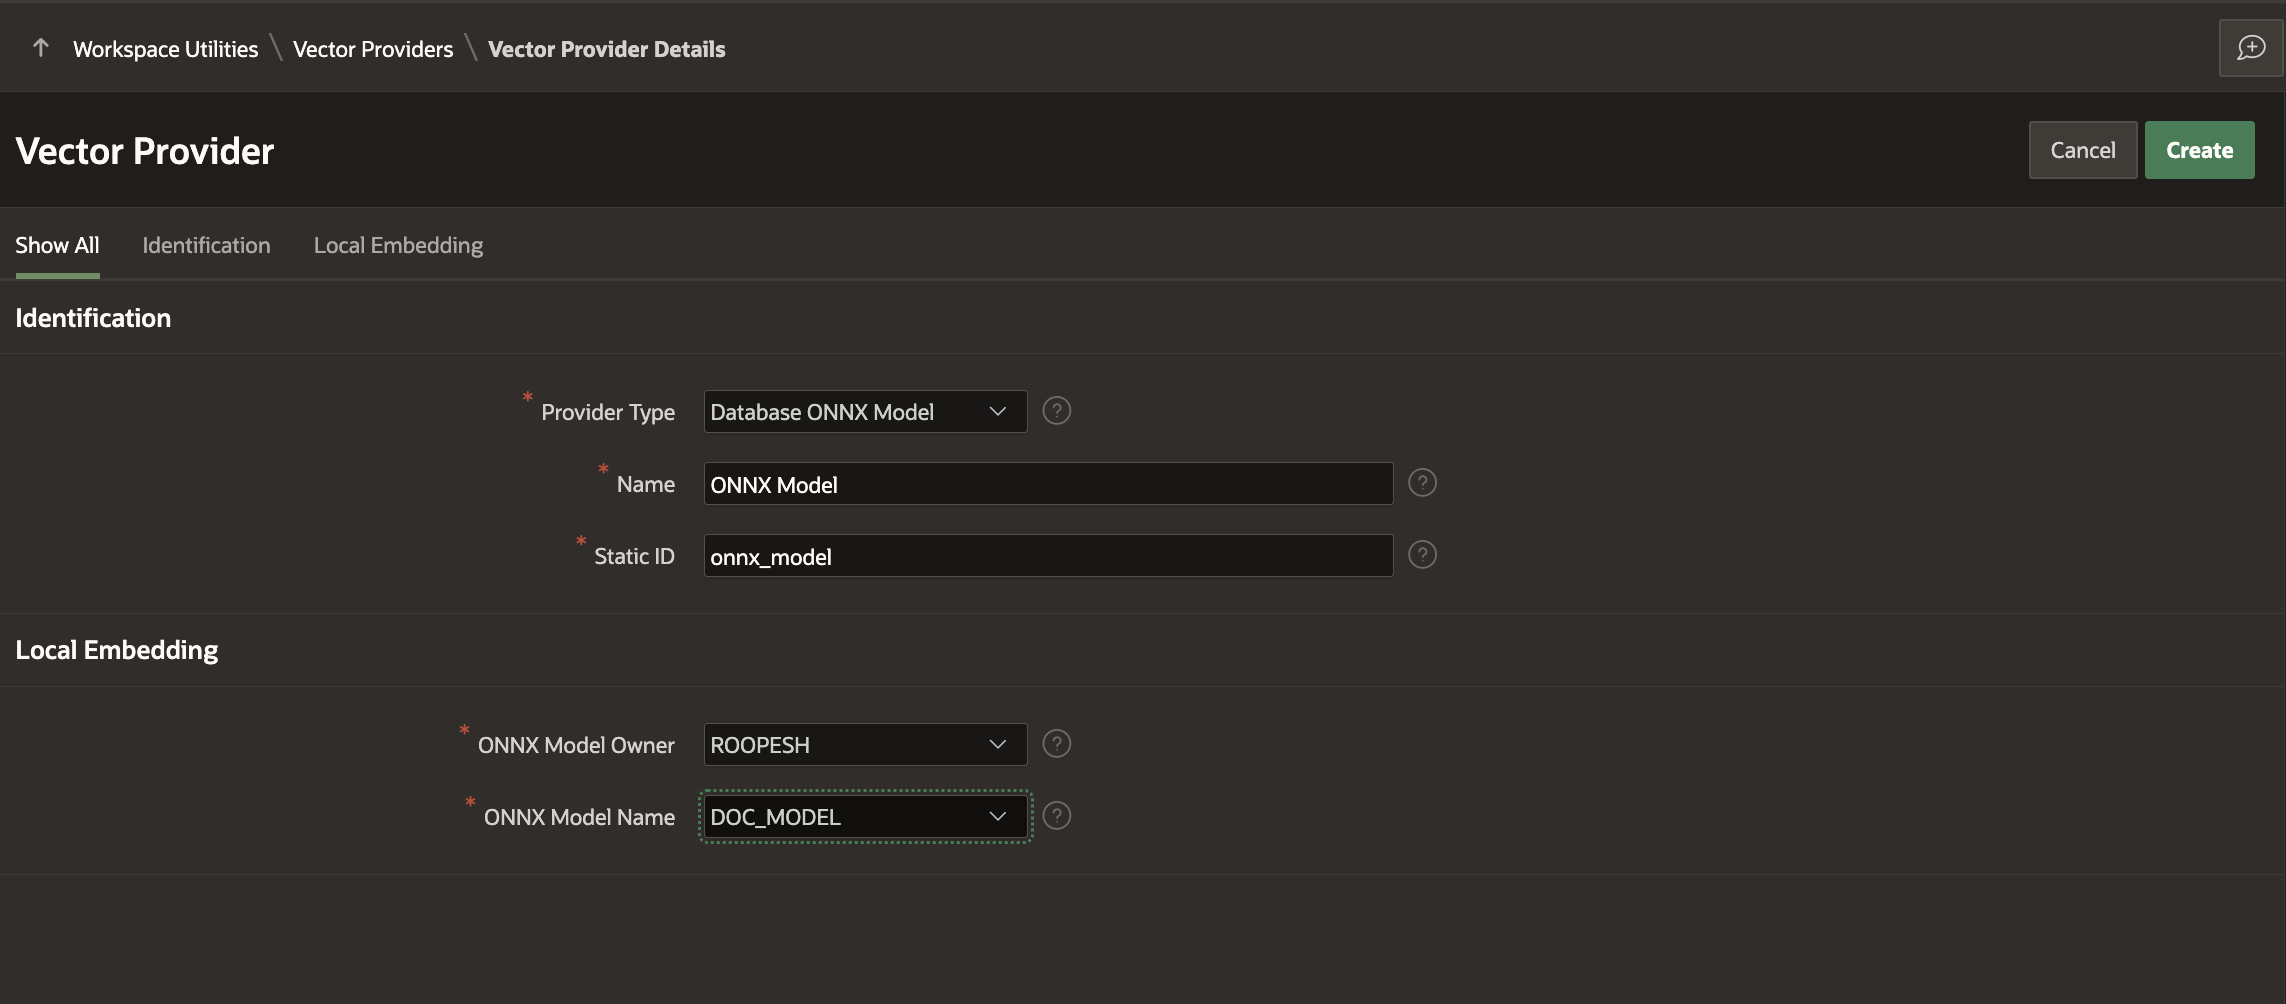The width and height of the screenshot is (2286, 1004).
Task: Show help for Name field
Action: pyautogui.click(x=1422, y=483)
